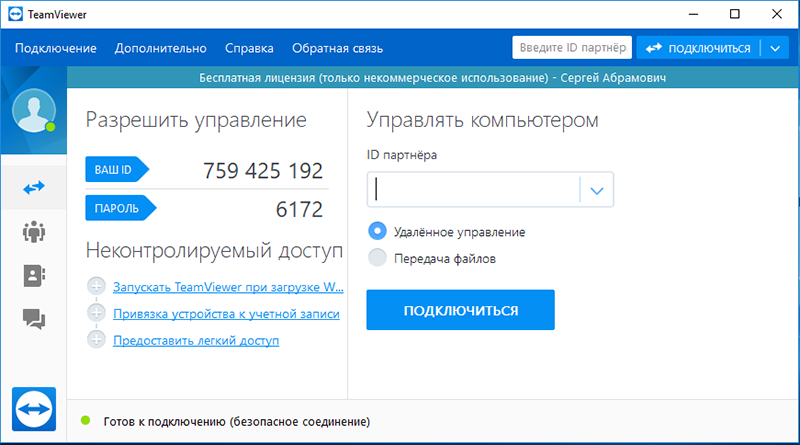Click the large ПОДКЛЮЧИТЬСЯ button
The width and height of the screenshot is (800, 445).
click(460, 310)
